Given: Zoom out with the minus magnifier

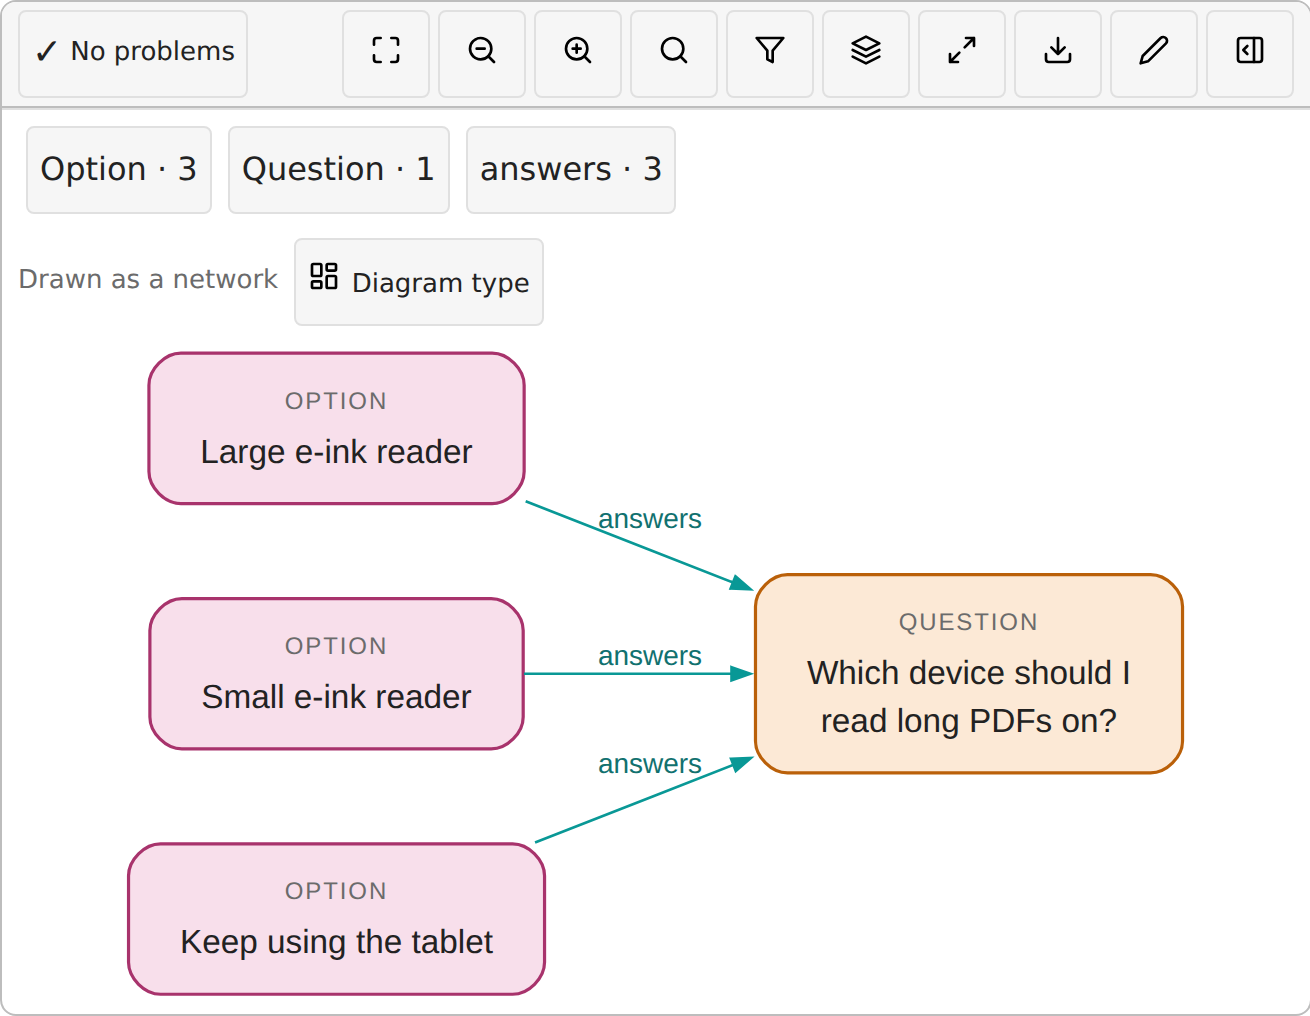Looking at the screenshot, I should click(x=482, y=54).
